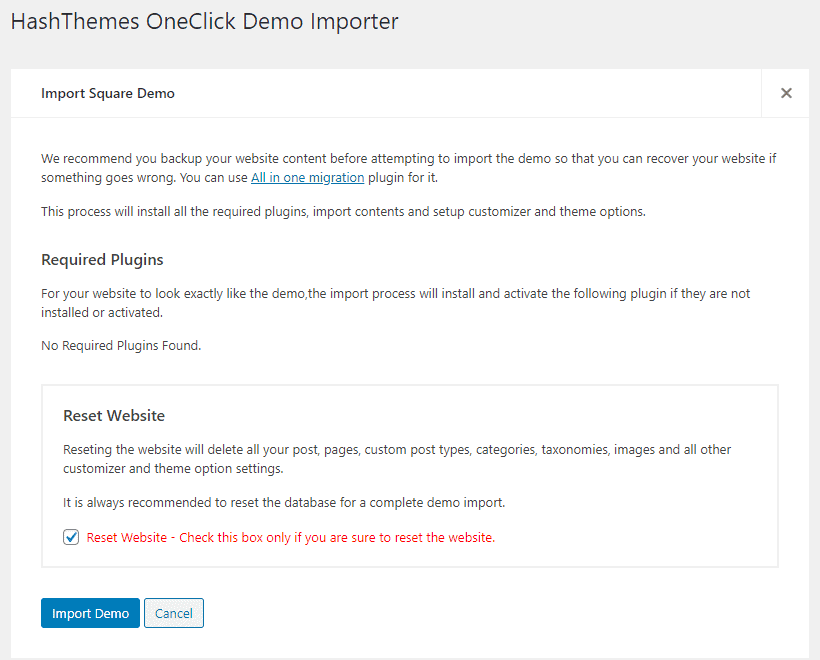
Task: Click the red Reset Website warning label
Action: (291, 538)
